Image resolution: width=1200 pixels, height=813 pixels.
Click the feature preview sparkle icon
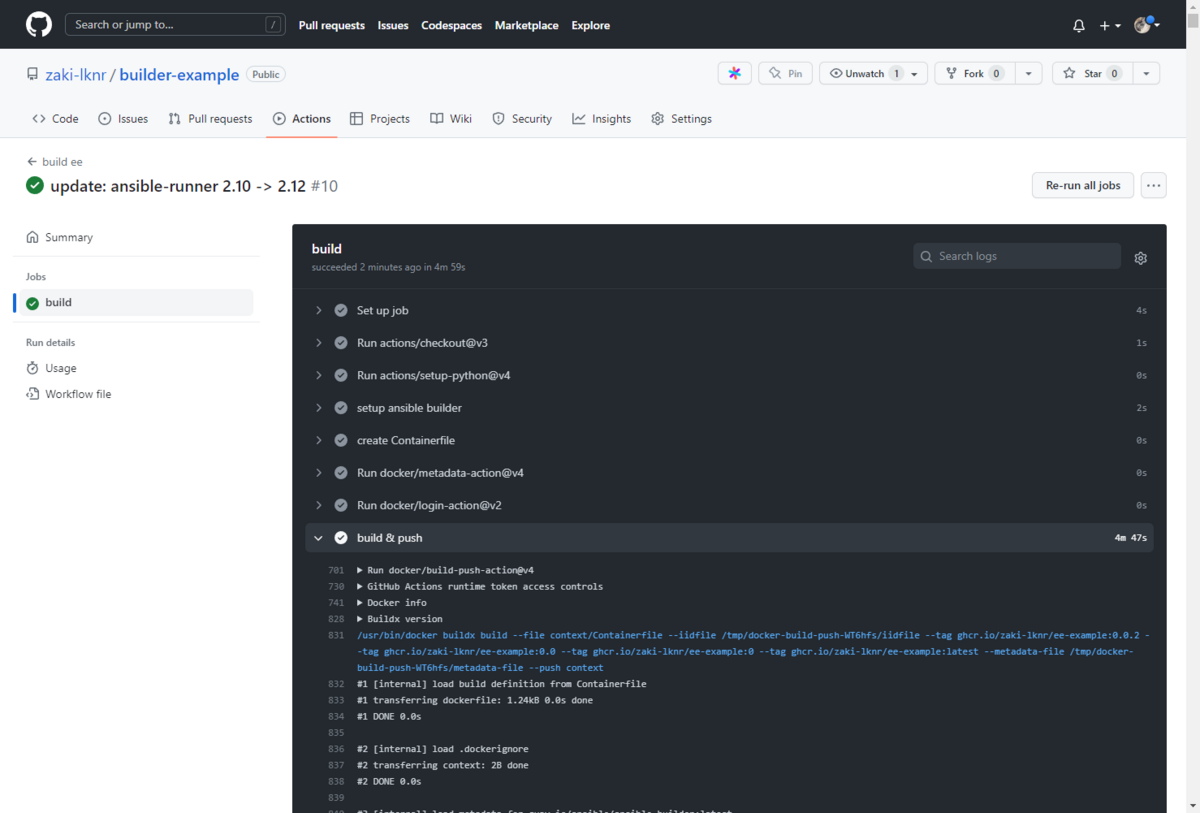coord(734,72)
